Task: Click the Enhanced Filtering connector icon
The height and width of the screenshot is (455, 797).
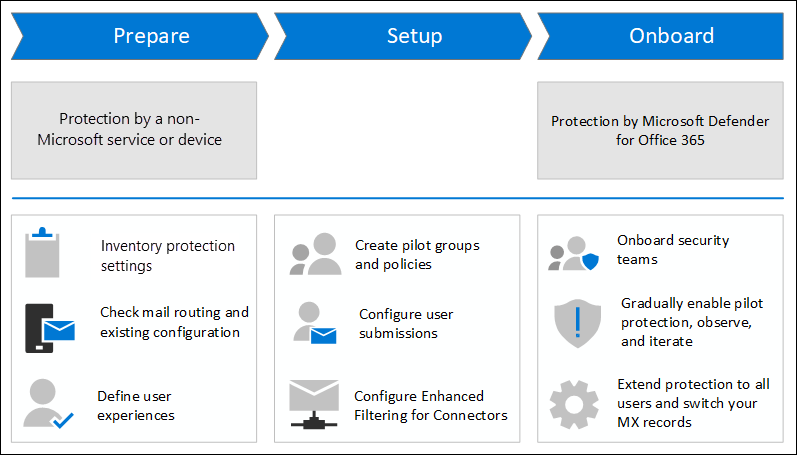Action: click(x=313, y=404)
